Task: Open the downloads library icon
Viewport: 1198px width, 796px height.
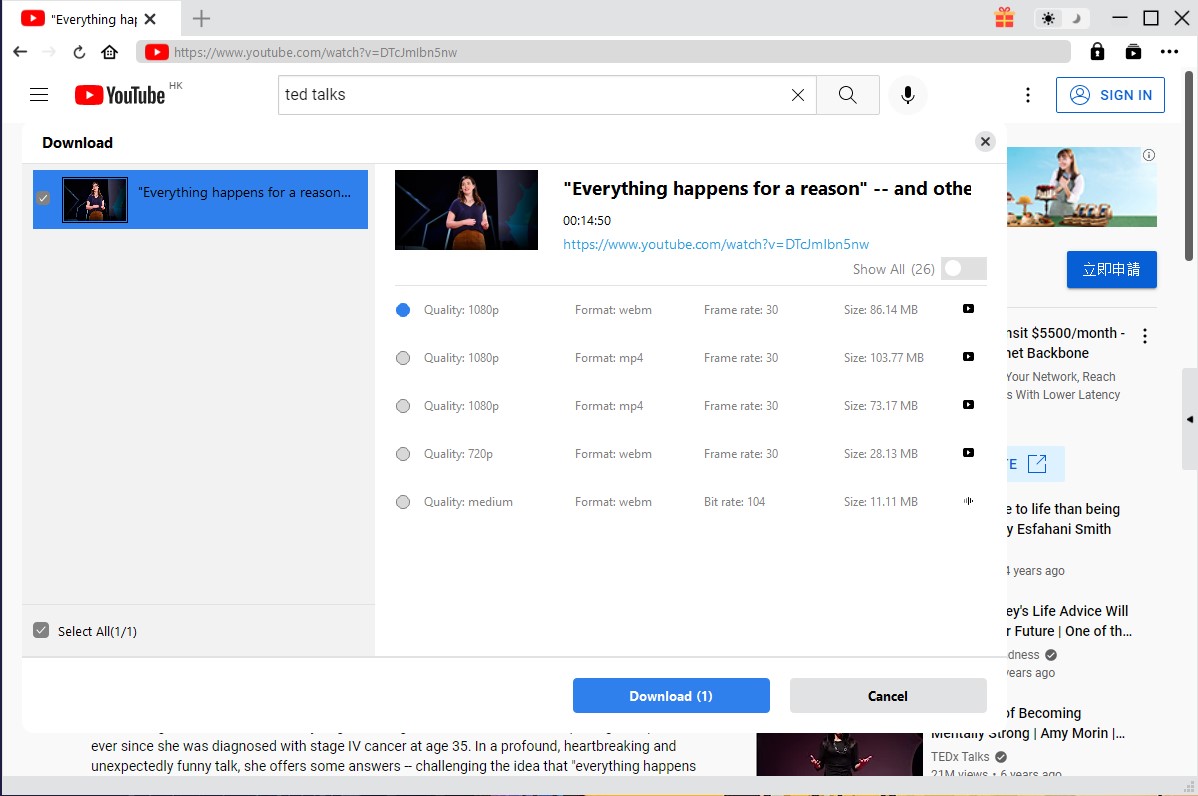Action: coord(1133,52)
